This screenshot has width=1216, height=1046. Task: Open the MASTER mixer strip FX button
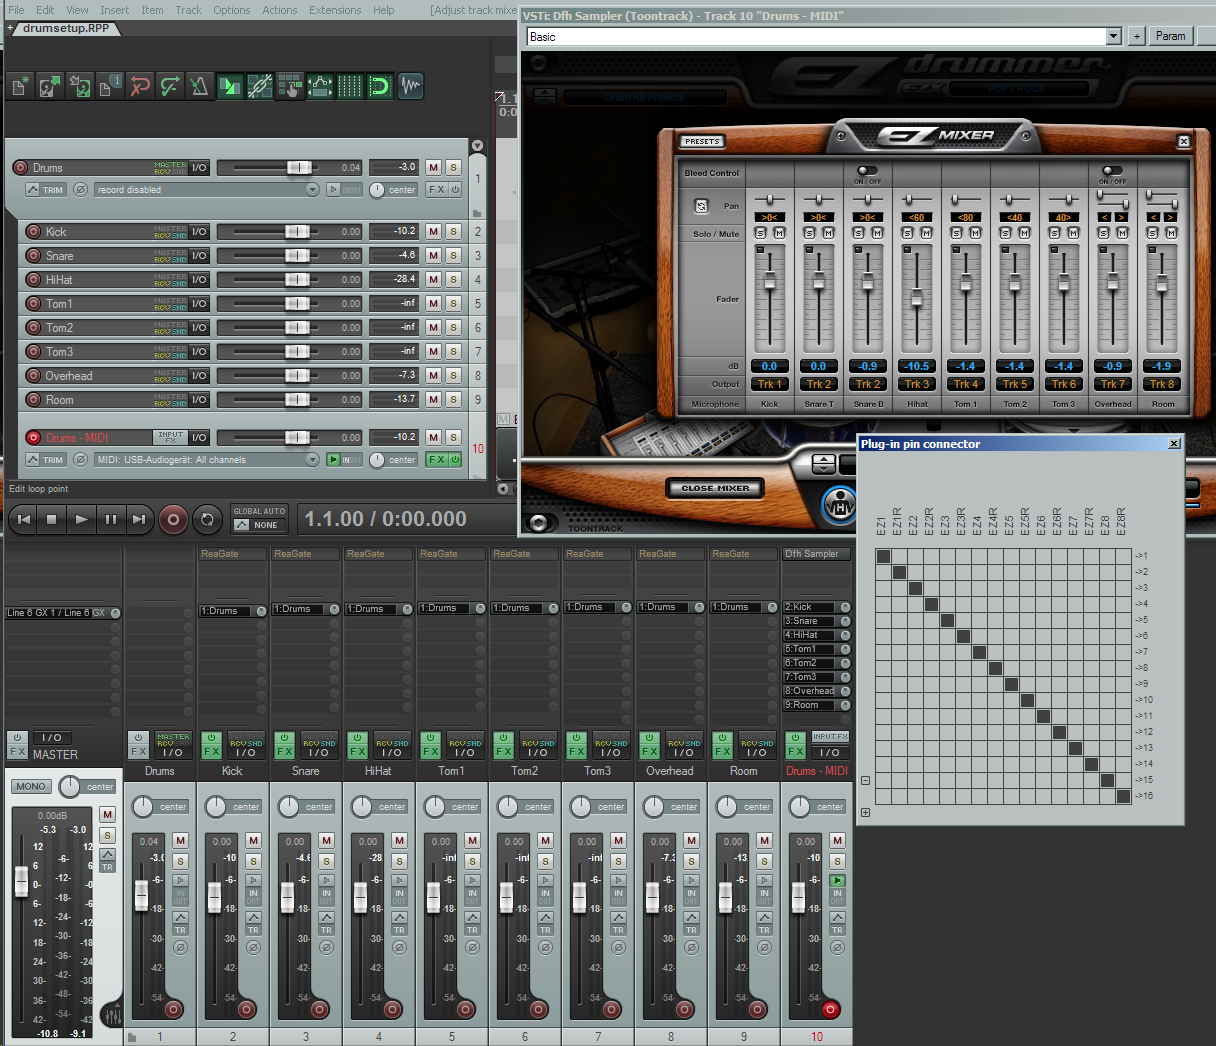[17, 751]
